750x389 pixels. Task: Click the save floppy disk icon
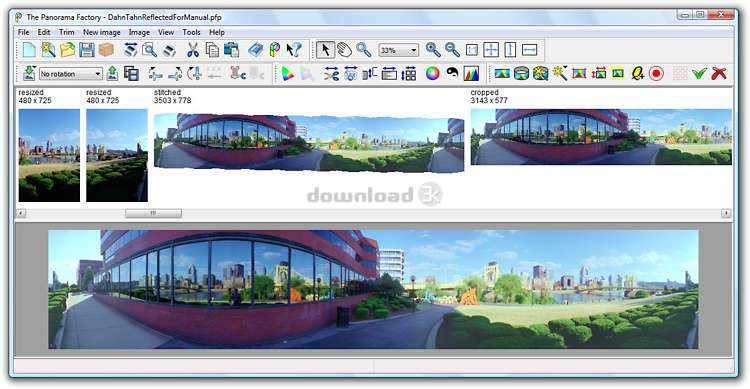tap(87, 50)
